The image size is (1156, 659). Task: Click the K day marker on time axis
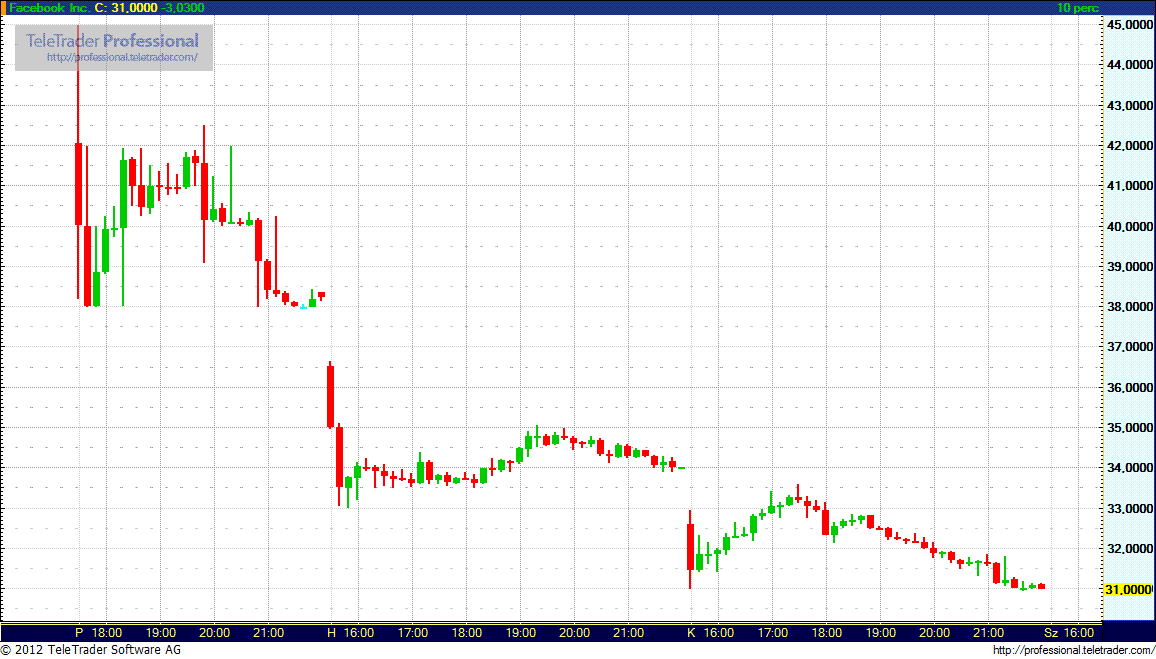tap(692, 632)
